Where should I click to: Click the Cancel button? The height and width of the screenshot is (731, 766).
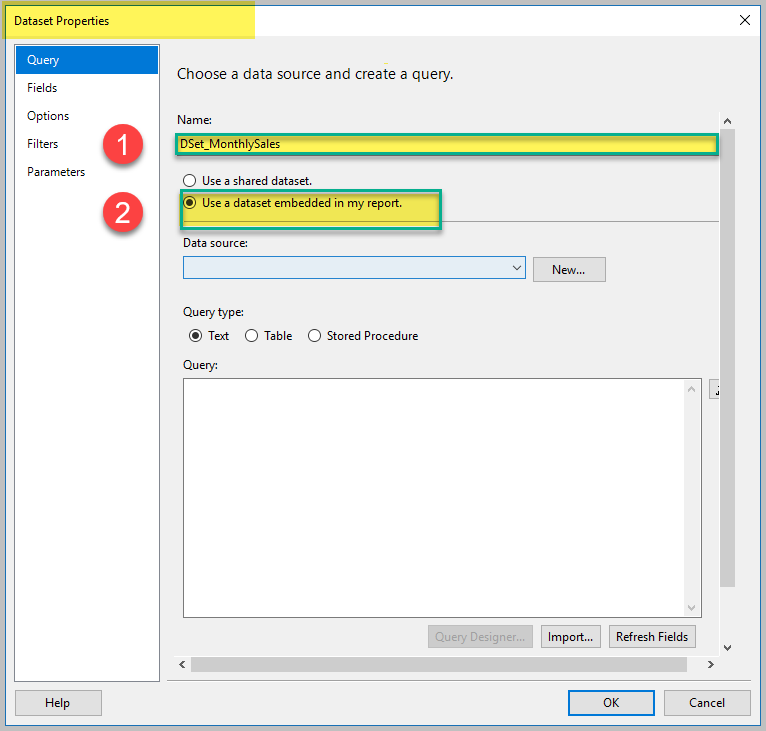[x=707, y=703]
